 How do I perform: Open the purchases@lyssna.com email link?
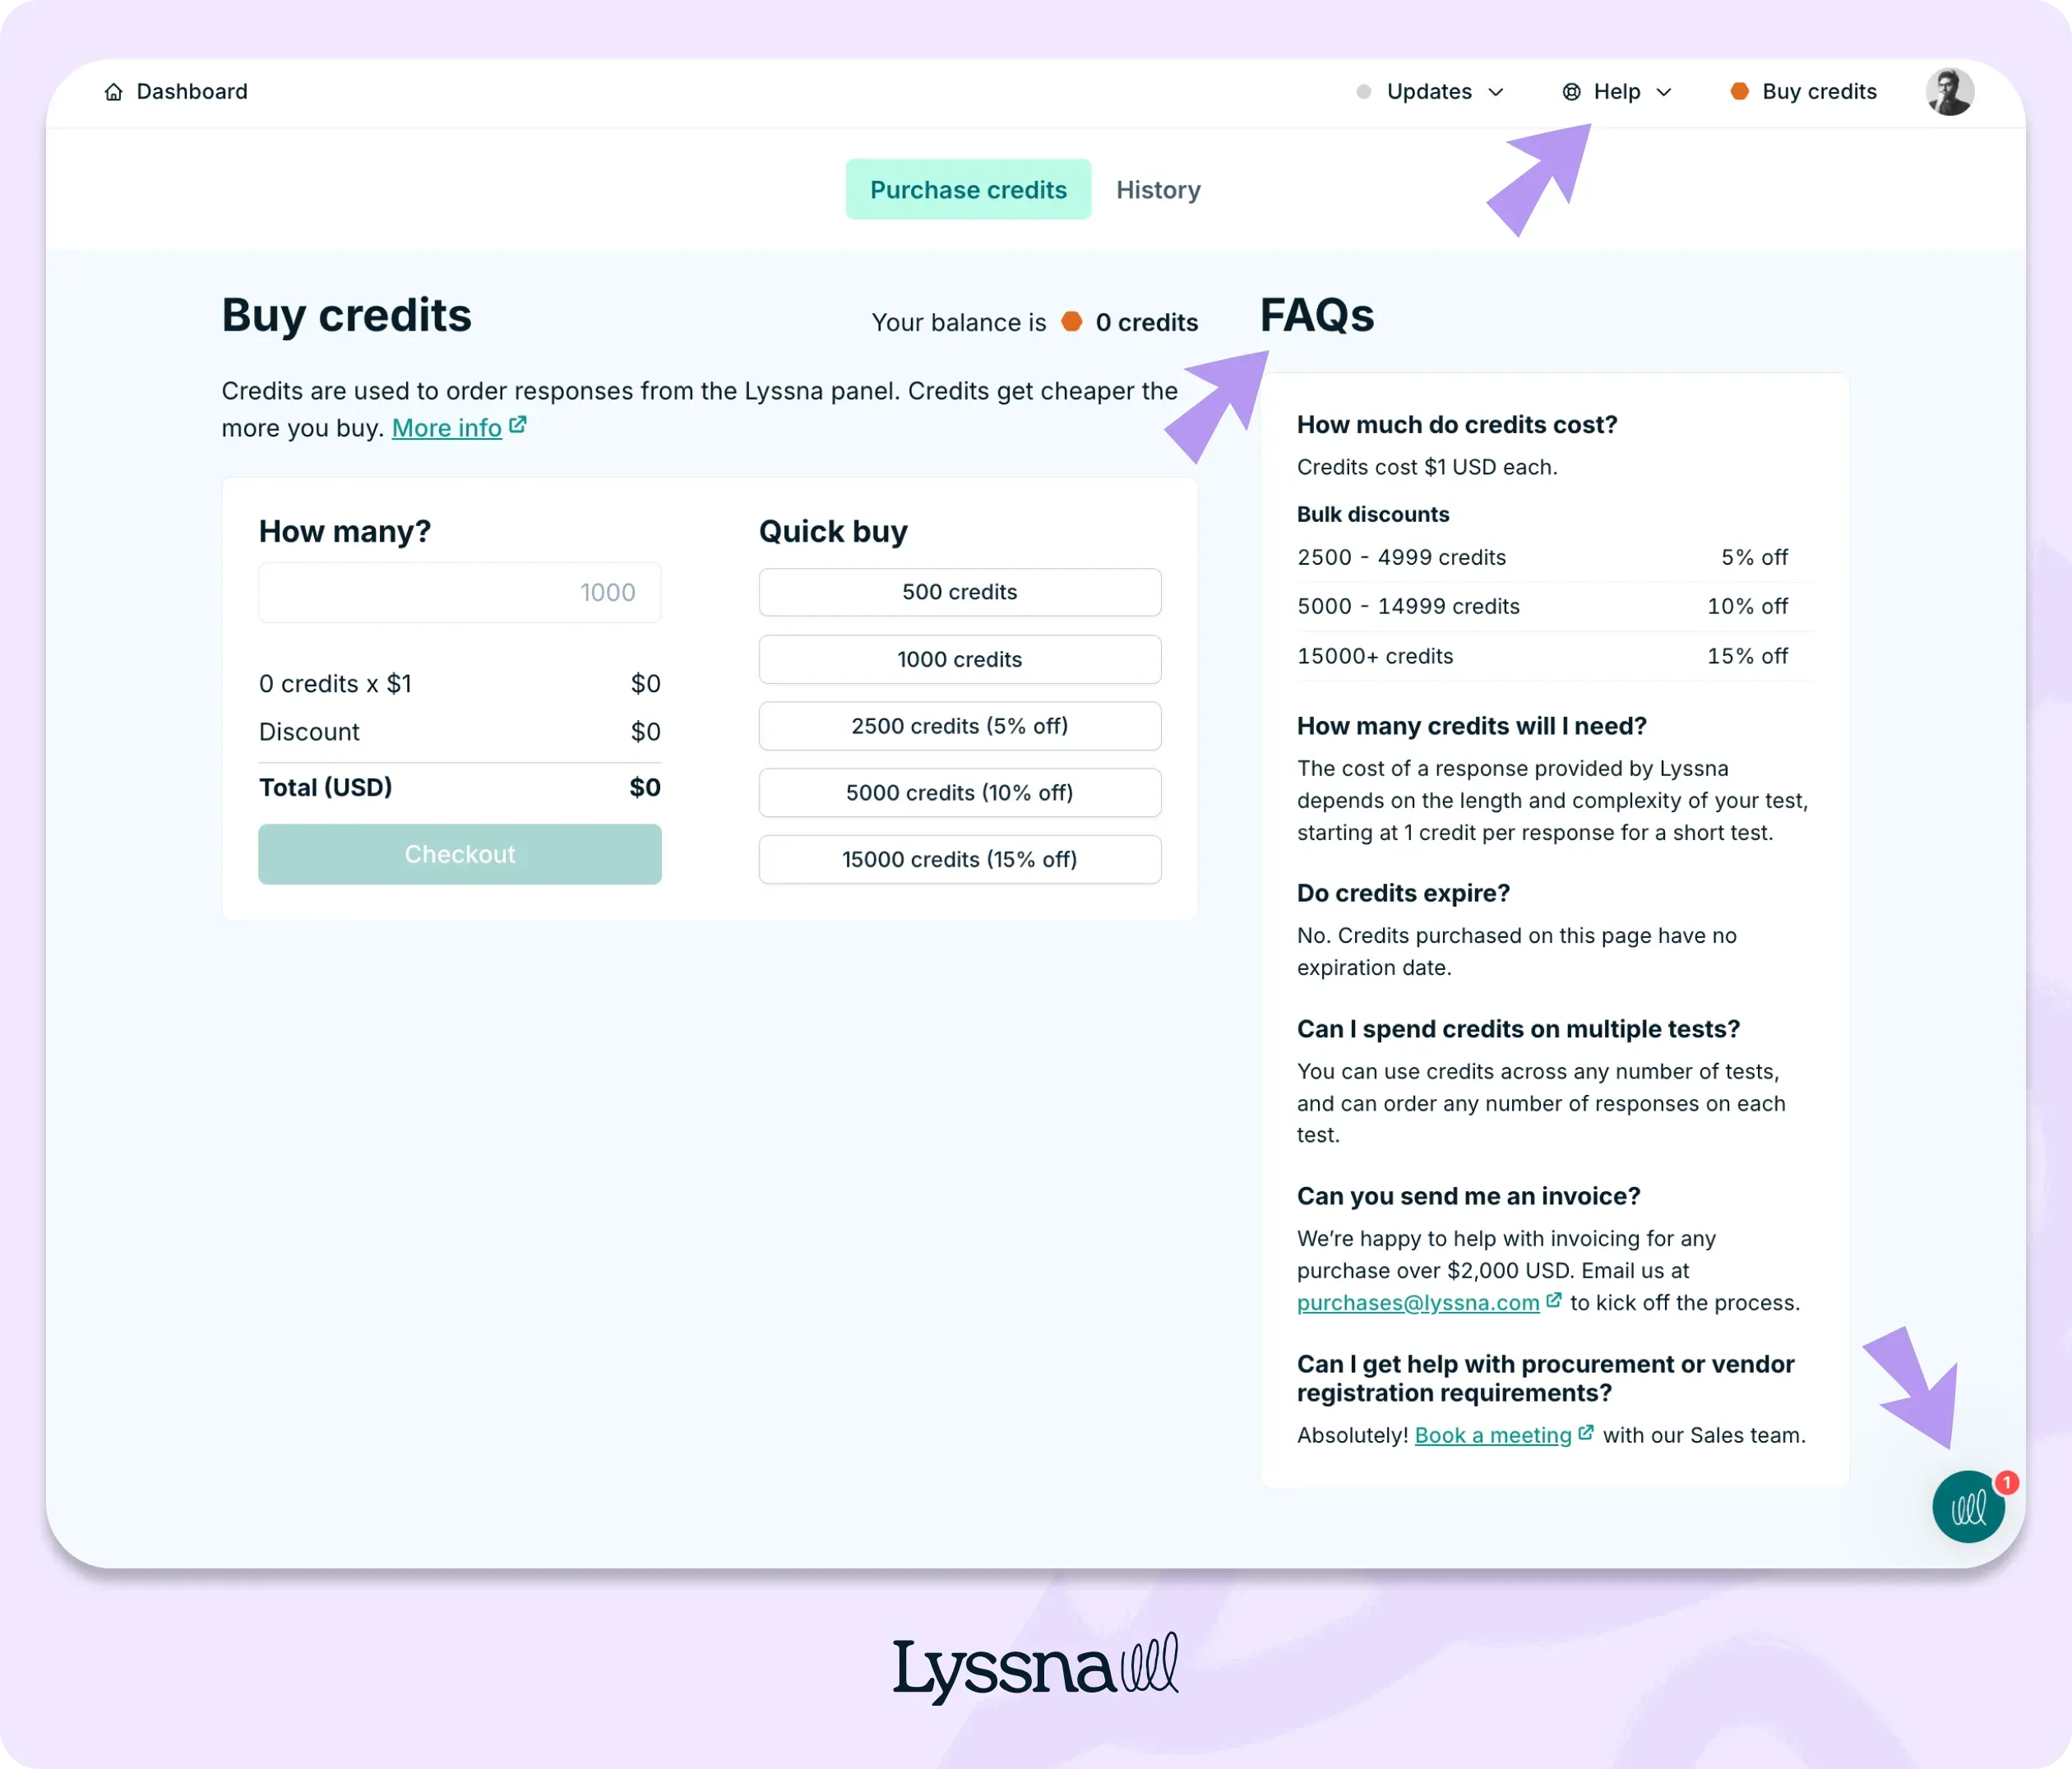(1417, 1303)
